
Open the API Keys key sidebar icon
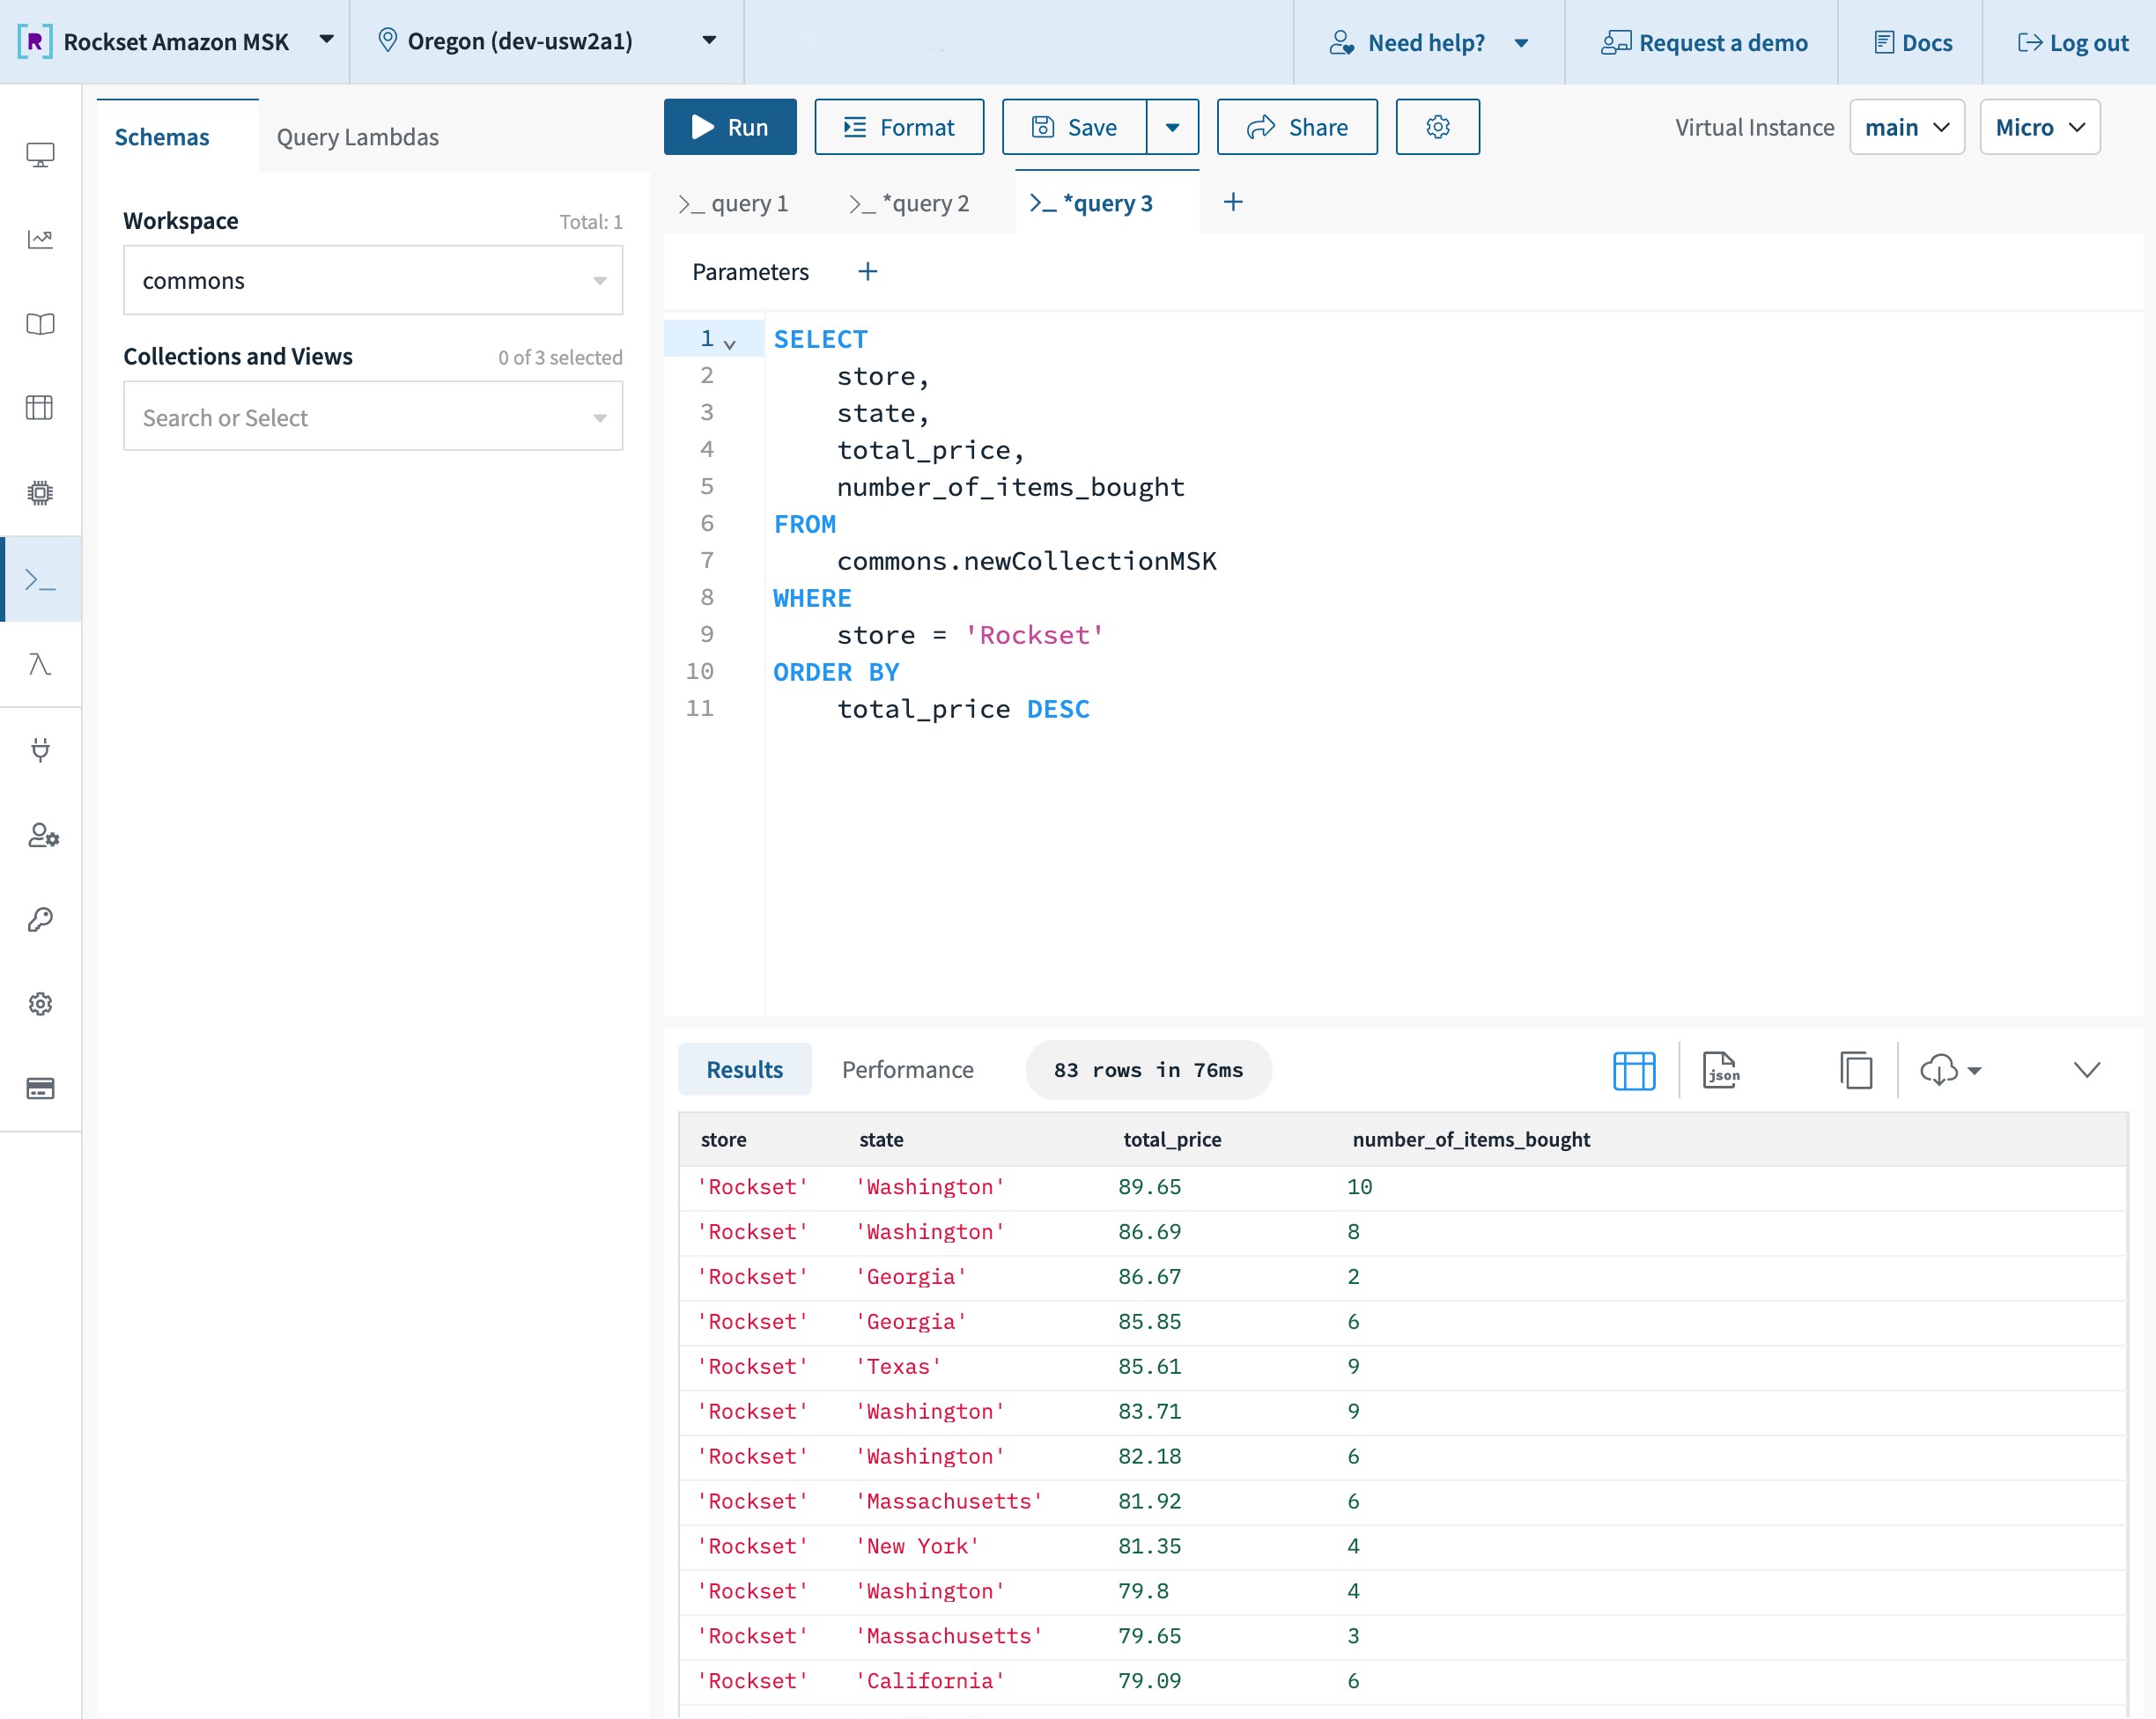(x=40, y=919)
